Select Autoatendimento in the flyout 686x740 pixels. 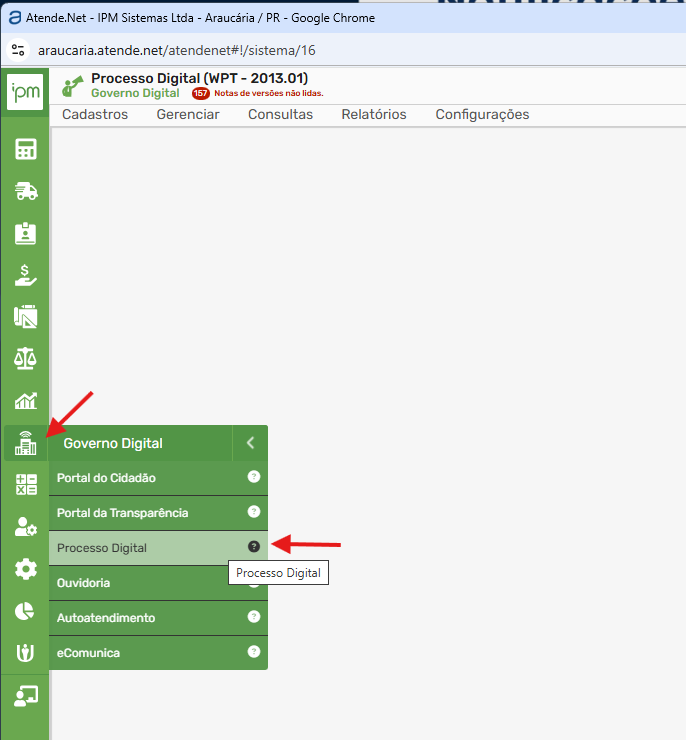pyautogui.click(x=158, y=618)
